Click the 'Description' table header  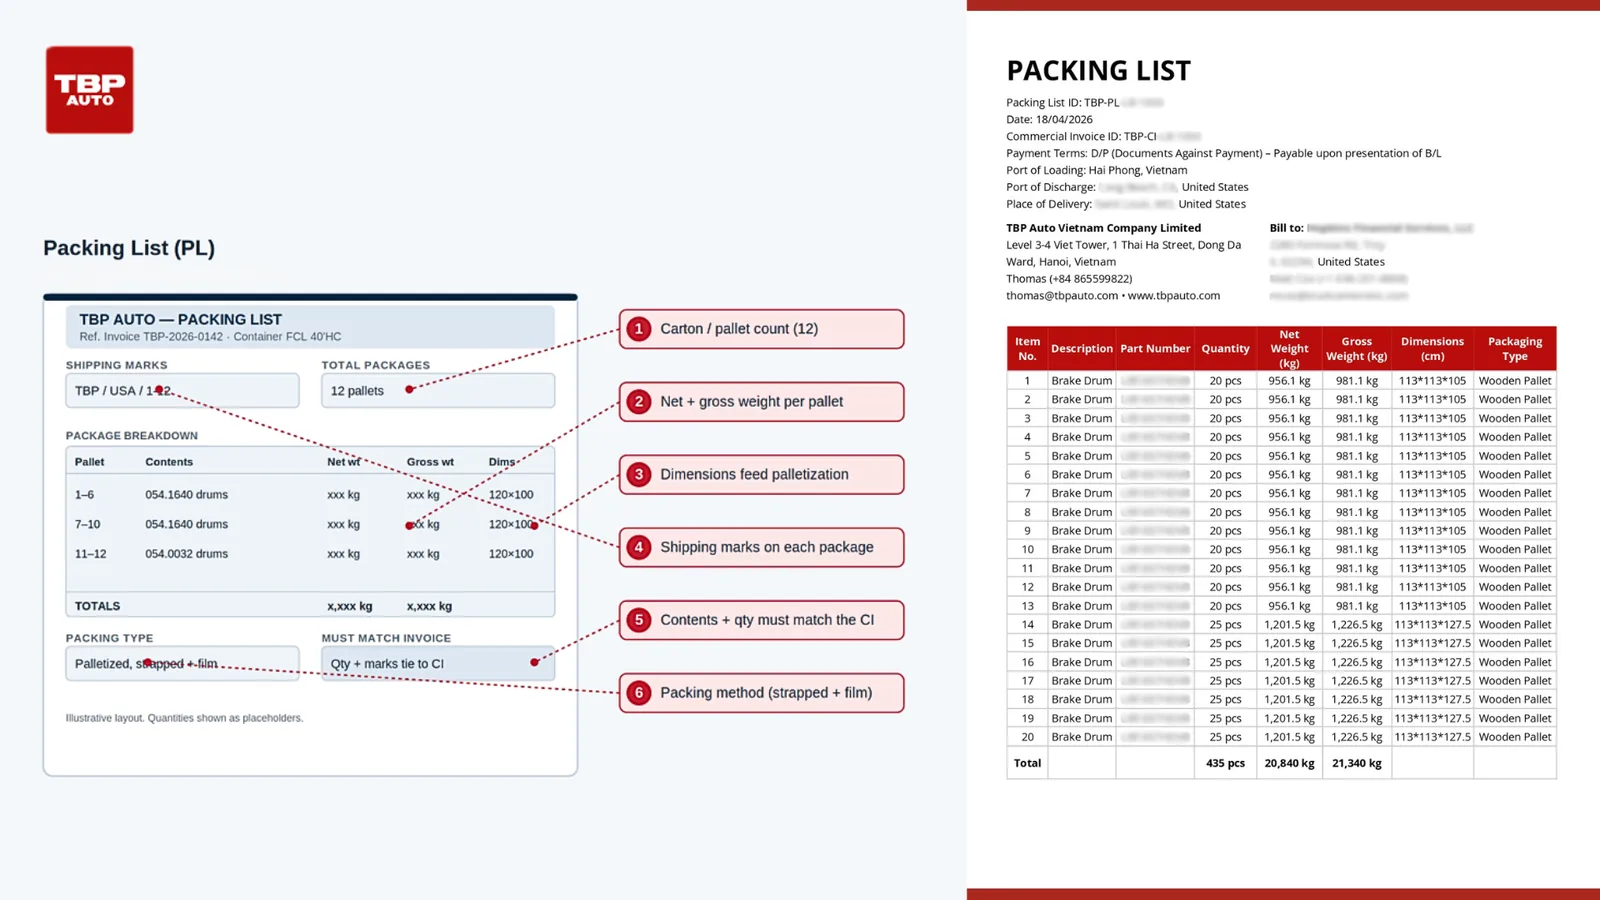coord(1081,349)
